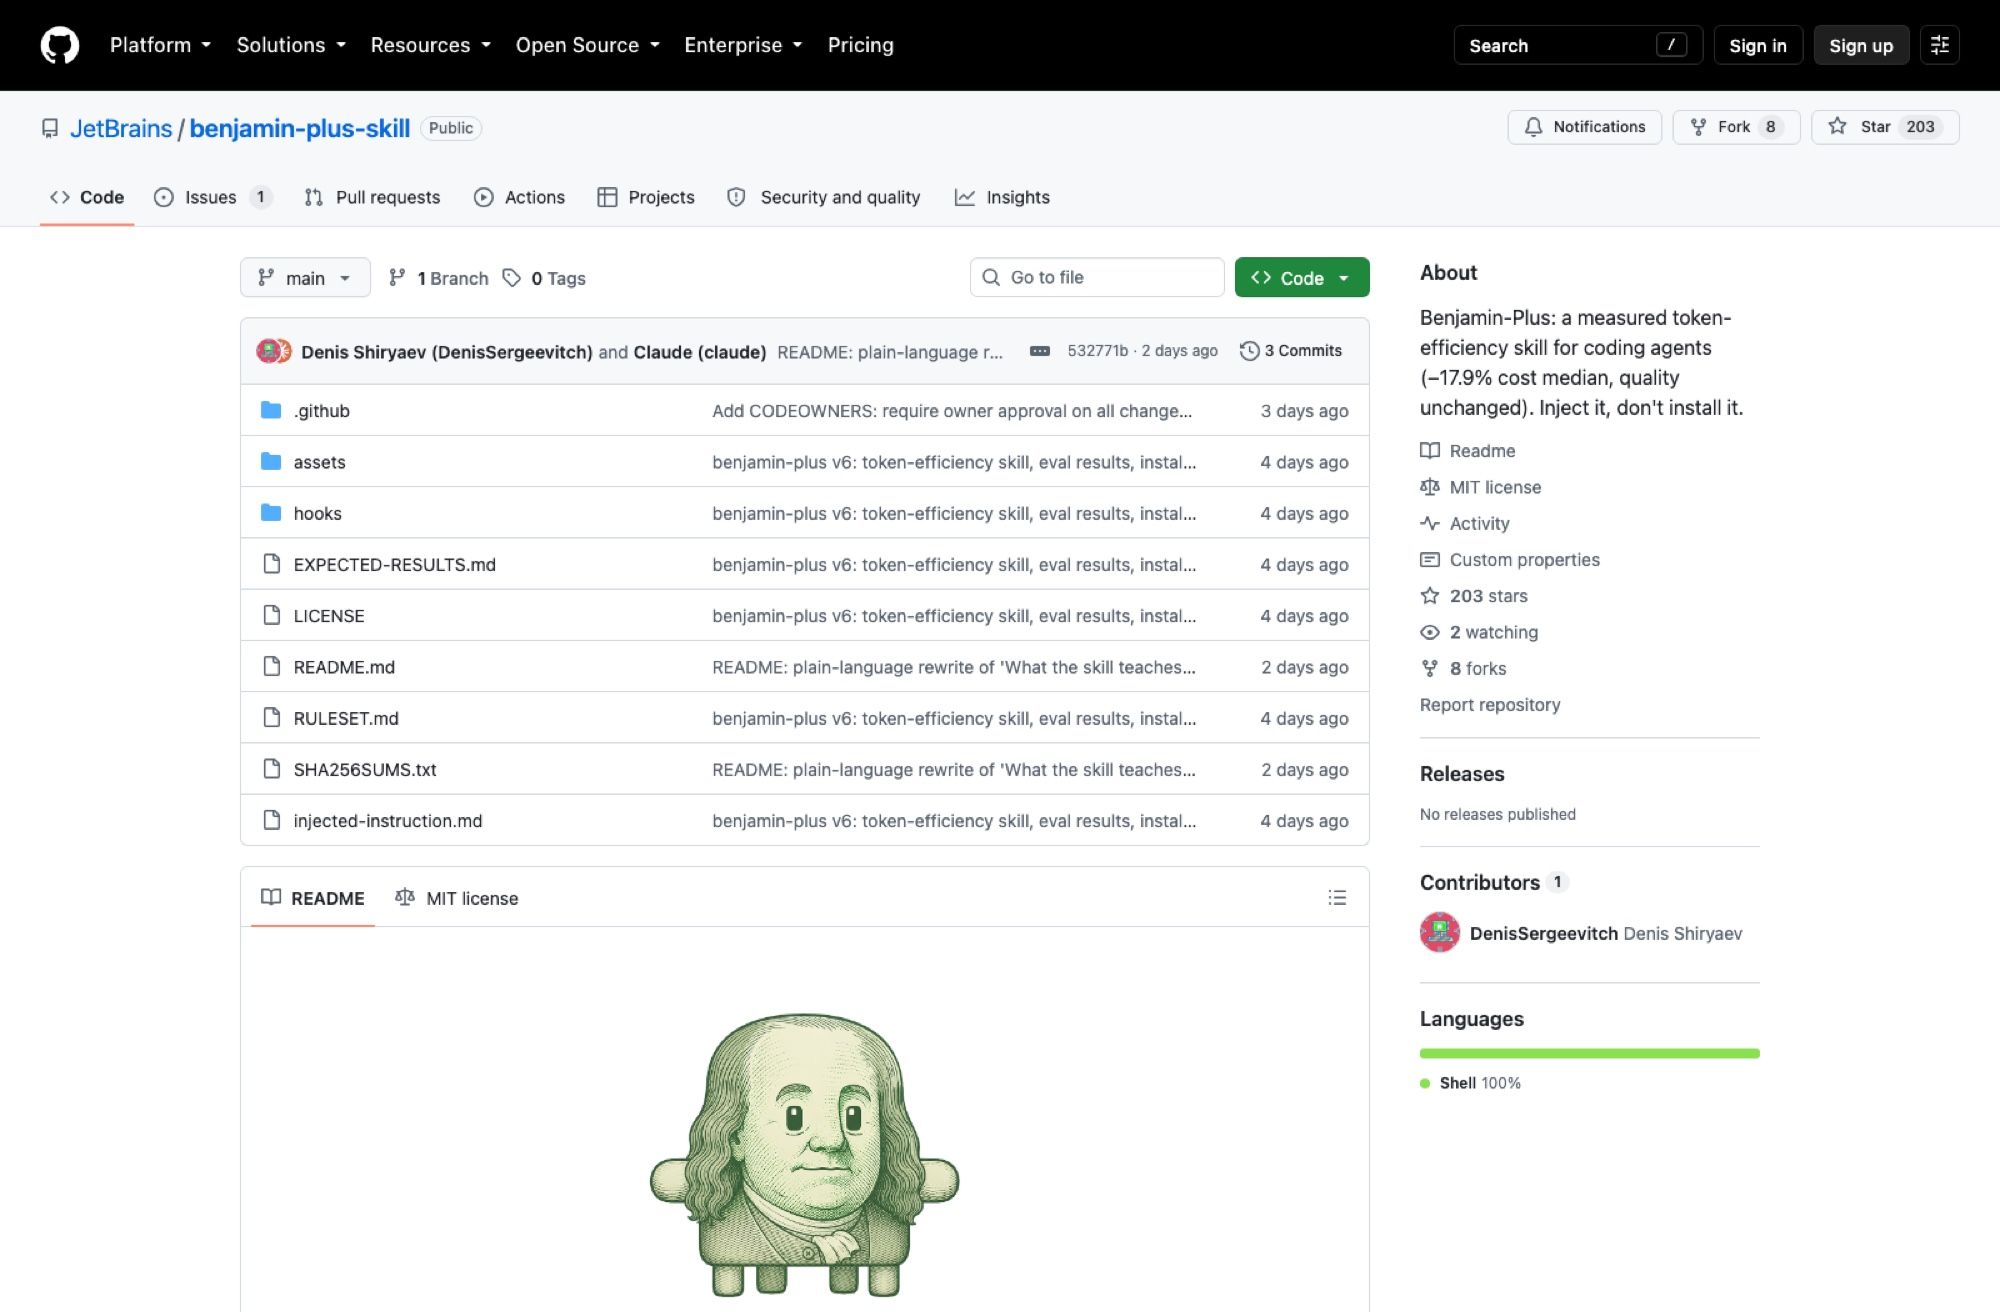Click the fork icon beside 8 forks
This screenshot has width=2000, height=1312.
[x=1430, y=668]
